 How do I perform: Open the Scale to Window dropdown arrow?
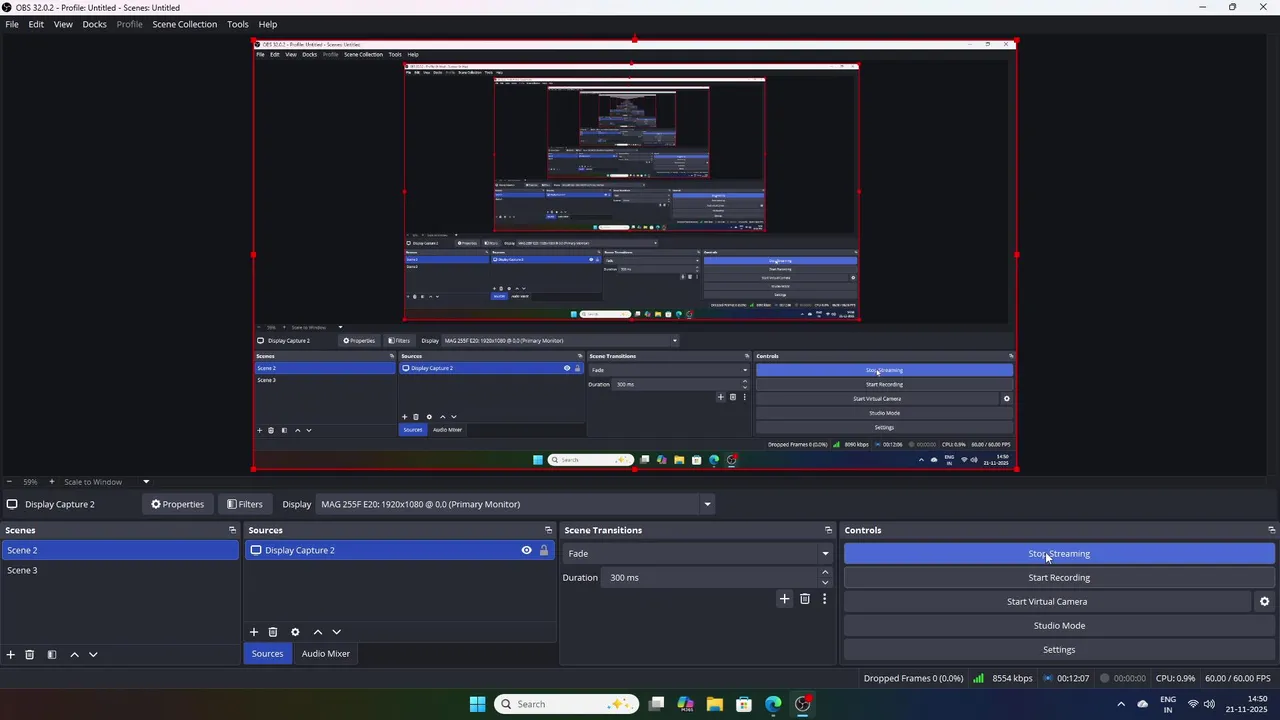click(146, 482)
